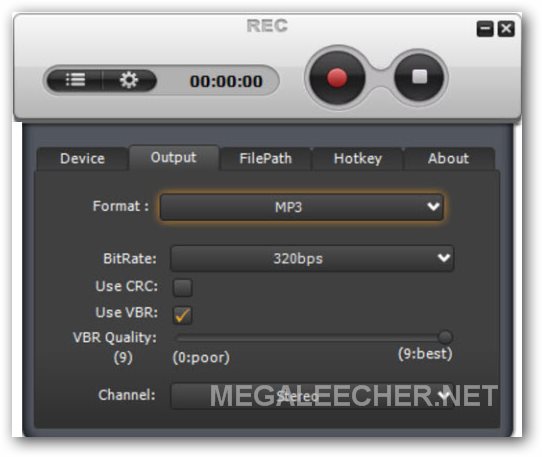Viewport: 542px width, 457px height.
Task: Open the Hotkey tab
Action: [x=358, y=159]
